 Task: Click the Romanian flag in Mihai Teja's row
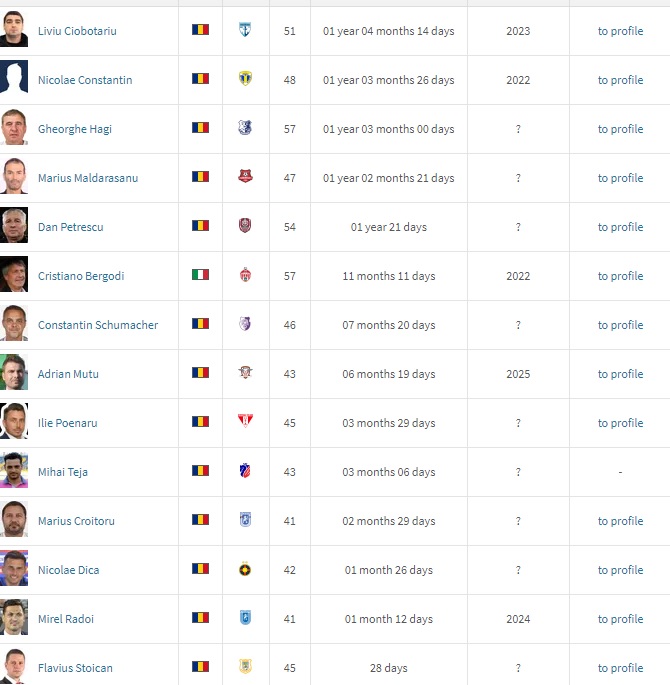pyautogui.click(x=200, y=472)
